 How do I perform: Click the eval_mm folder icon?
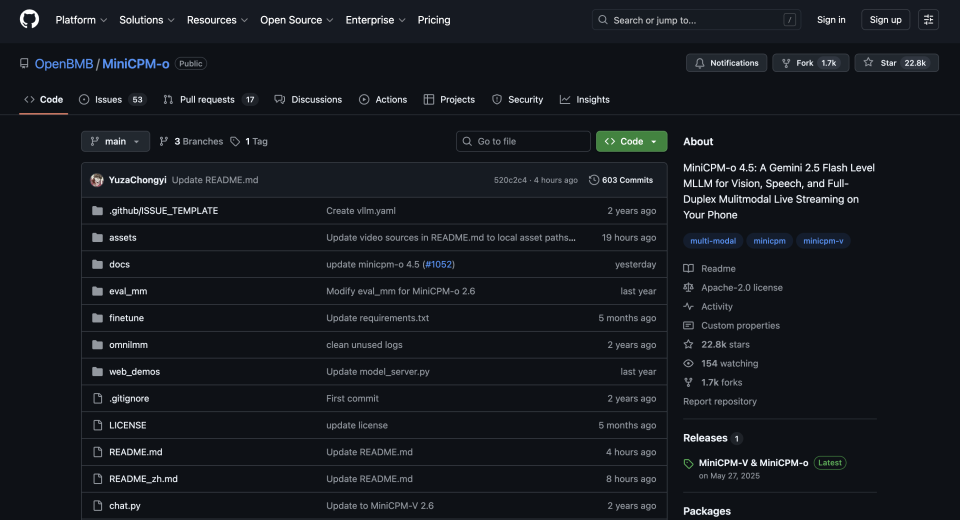pyautogui.click(x=97, y=291)
